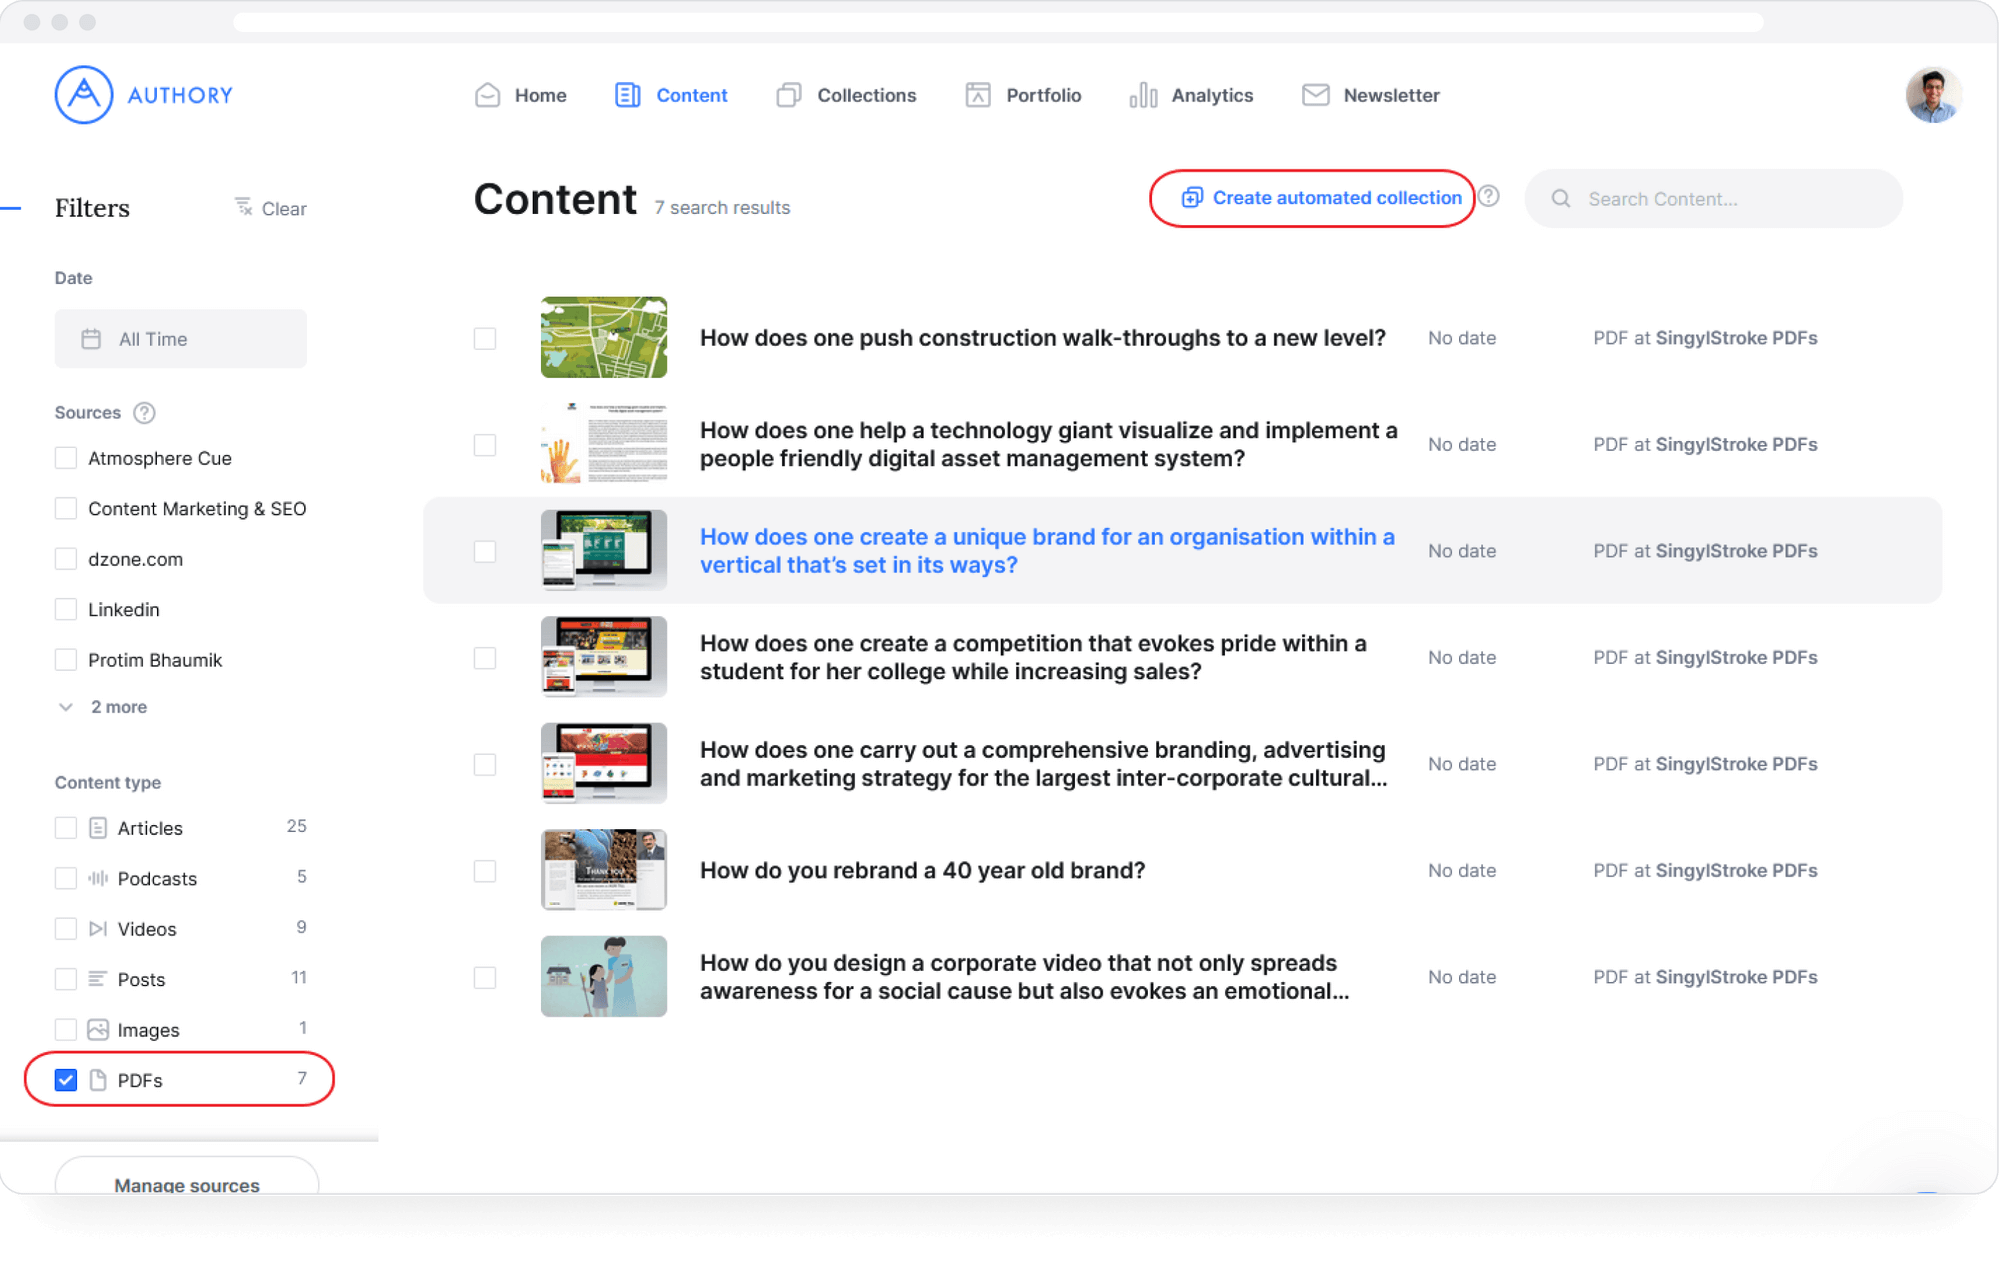
Task: Expand the 2 more sources list
Action: [x=103, y=706]
